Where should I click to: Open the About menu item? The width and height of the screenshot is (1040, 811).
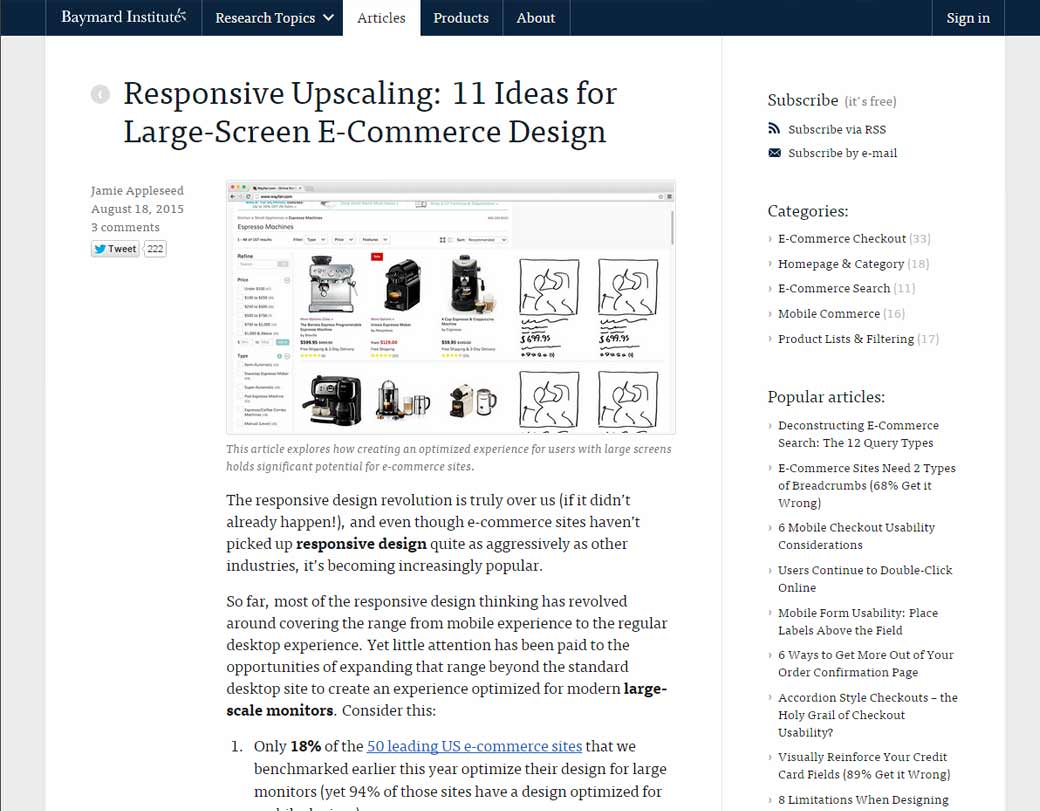click(536, 17)
